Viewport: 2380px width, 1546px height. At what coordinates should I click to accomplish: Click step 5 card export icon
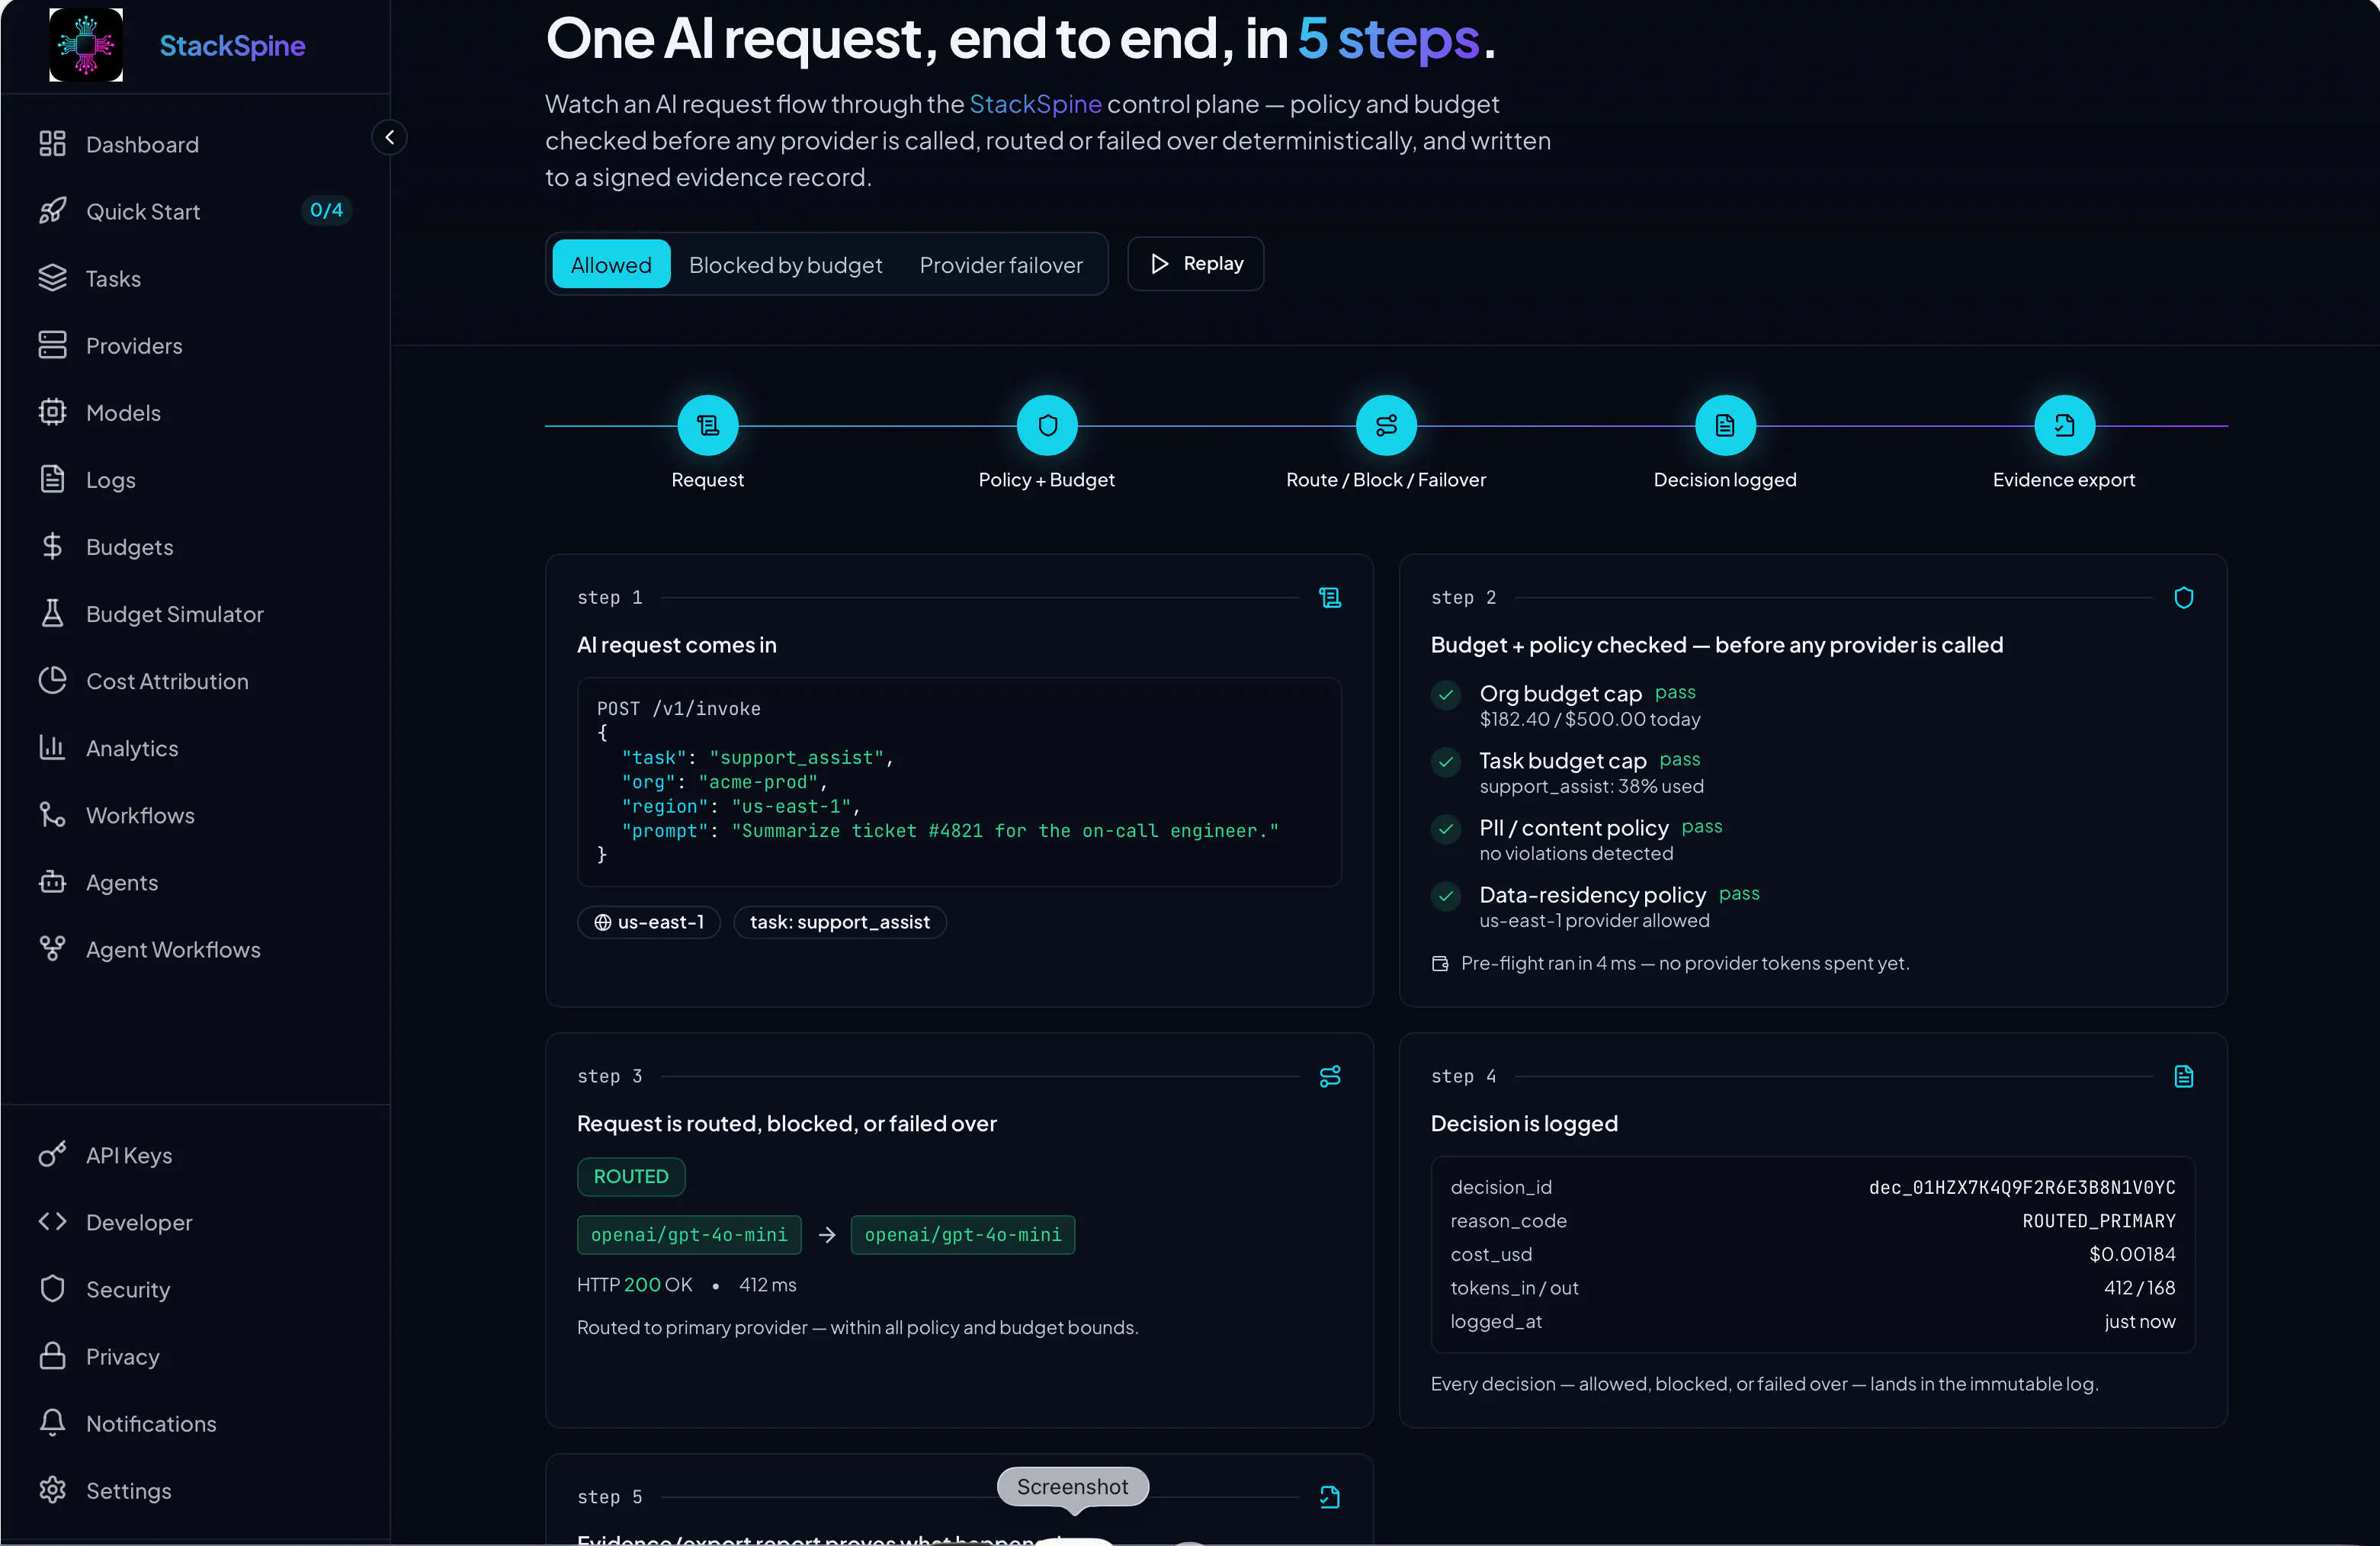(x=1330, y=1496)
